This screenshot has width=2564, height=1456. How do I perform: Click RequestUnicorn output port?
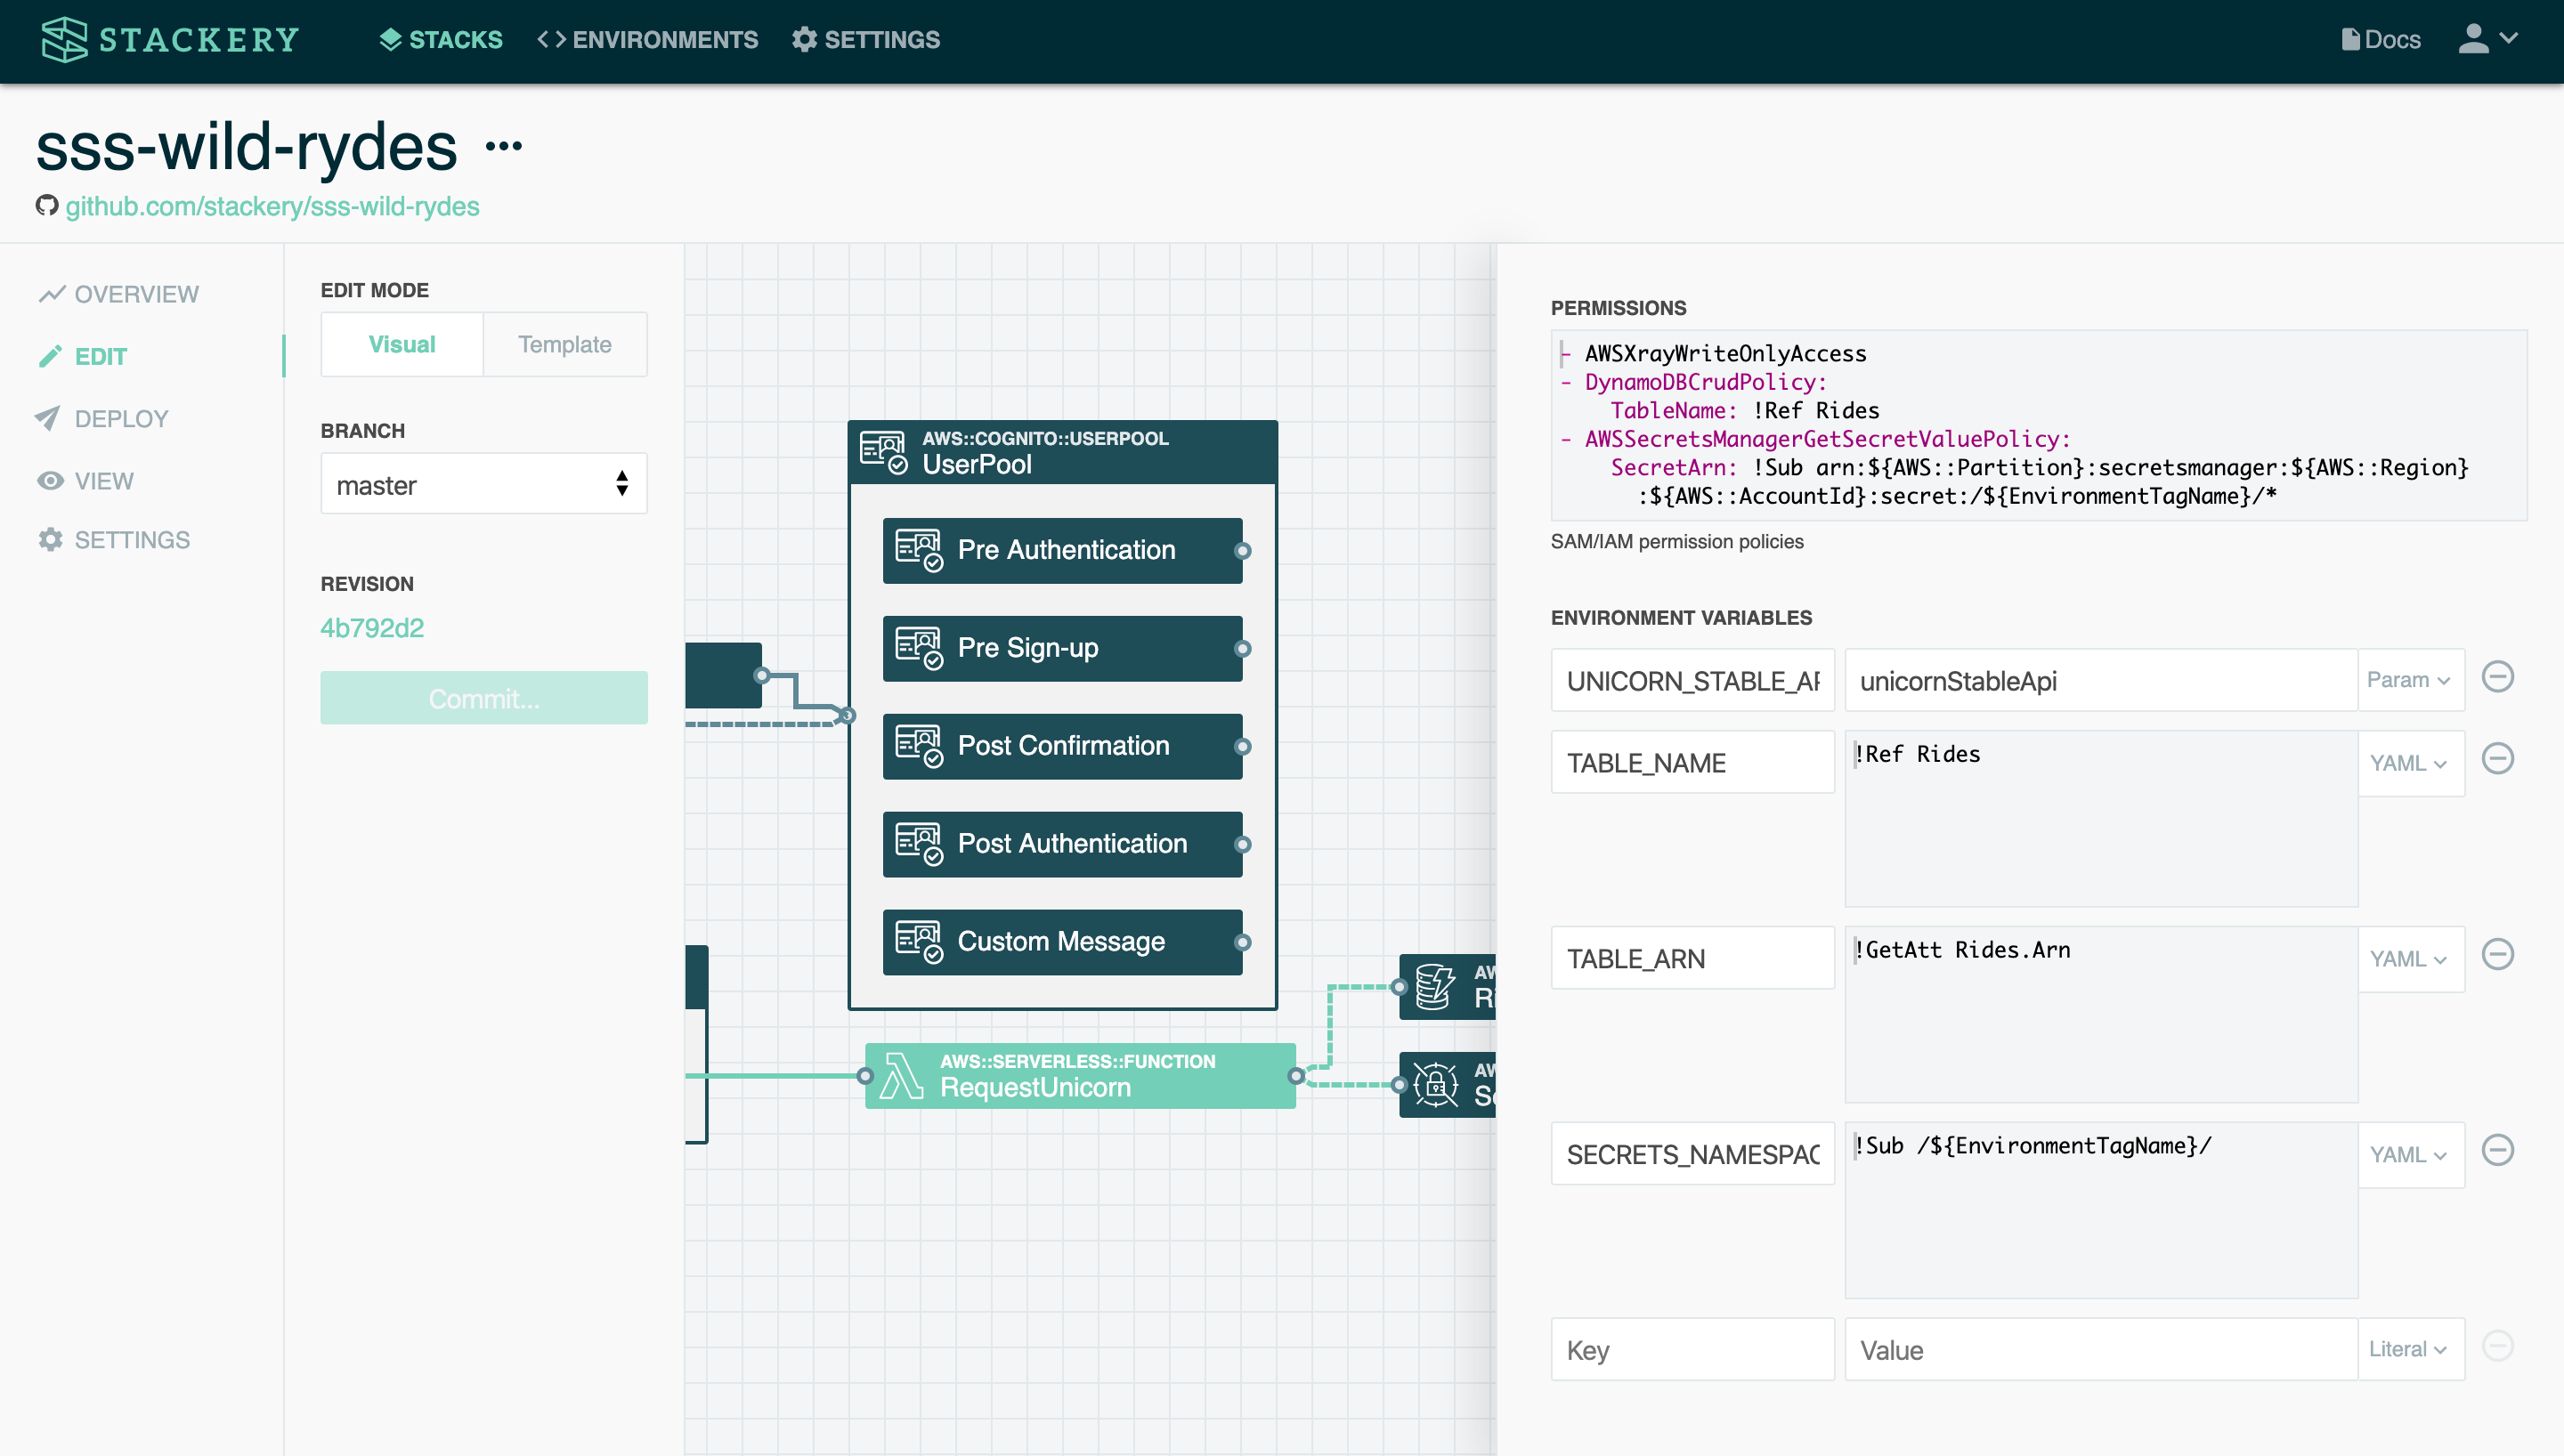tap(1296, 1076)
